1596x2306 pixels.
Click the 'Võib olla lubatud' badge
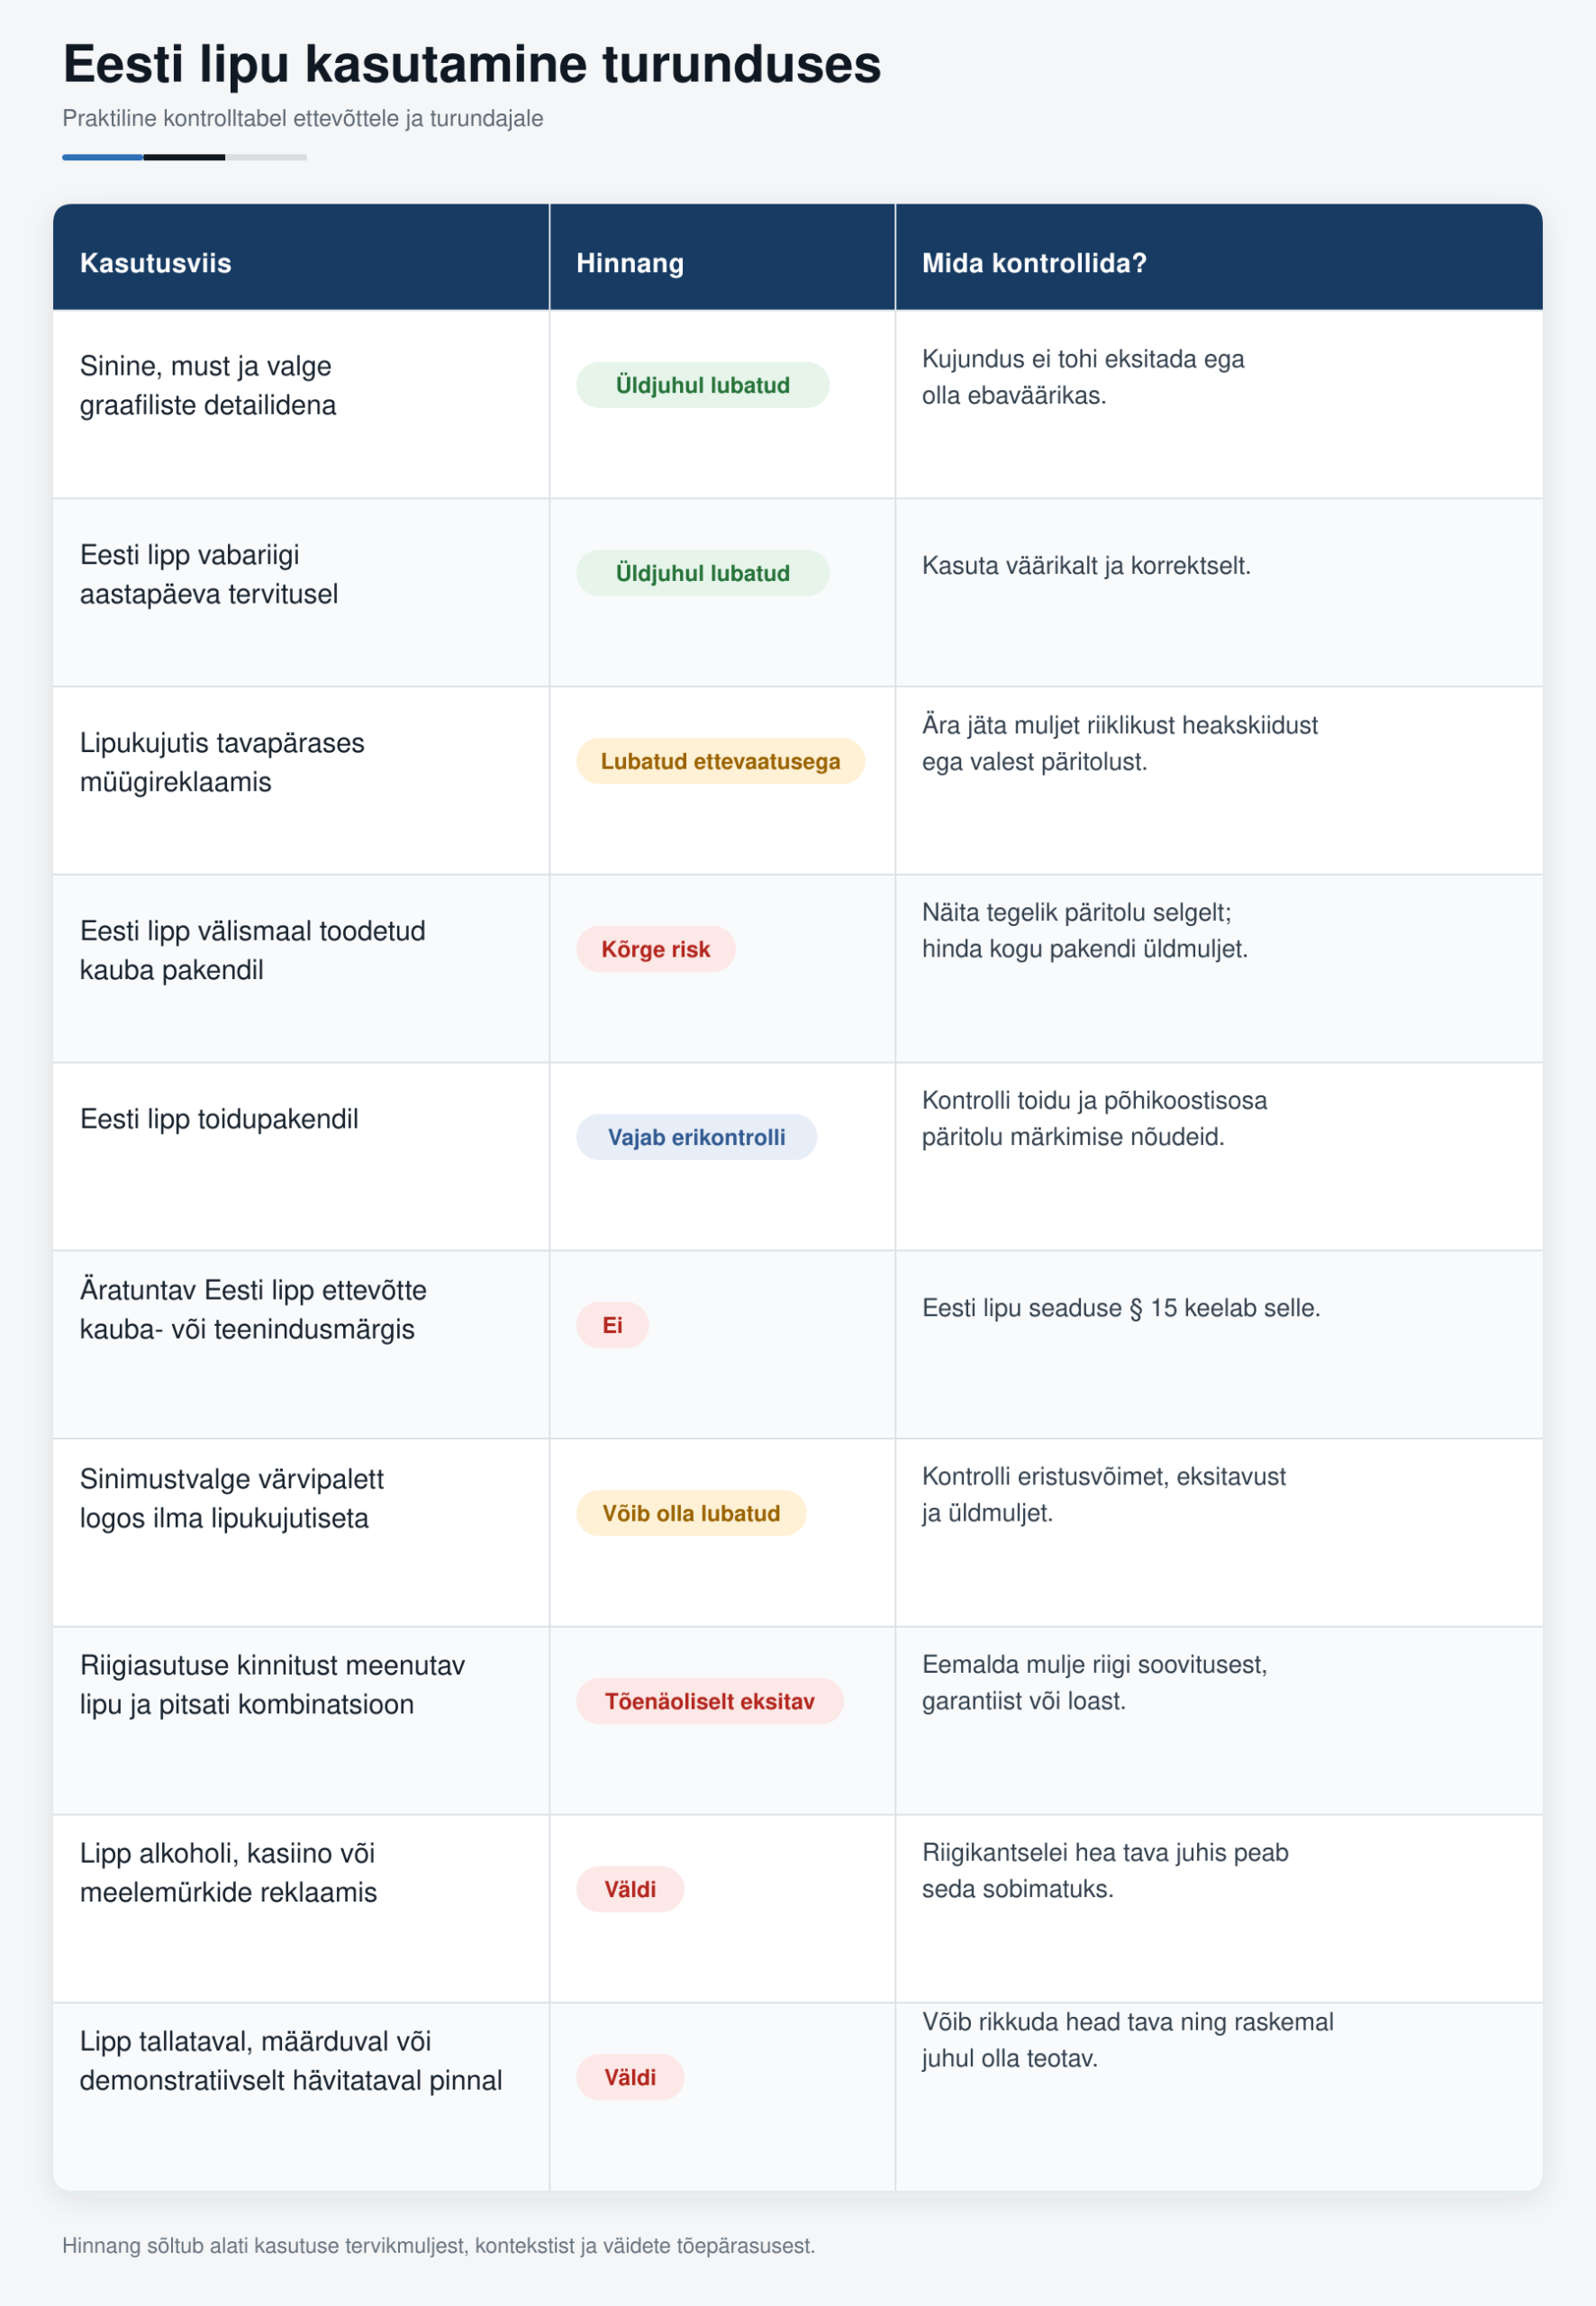click(691, 1513)
